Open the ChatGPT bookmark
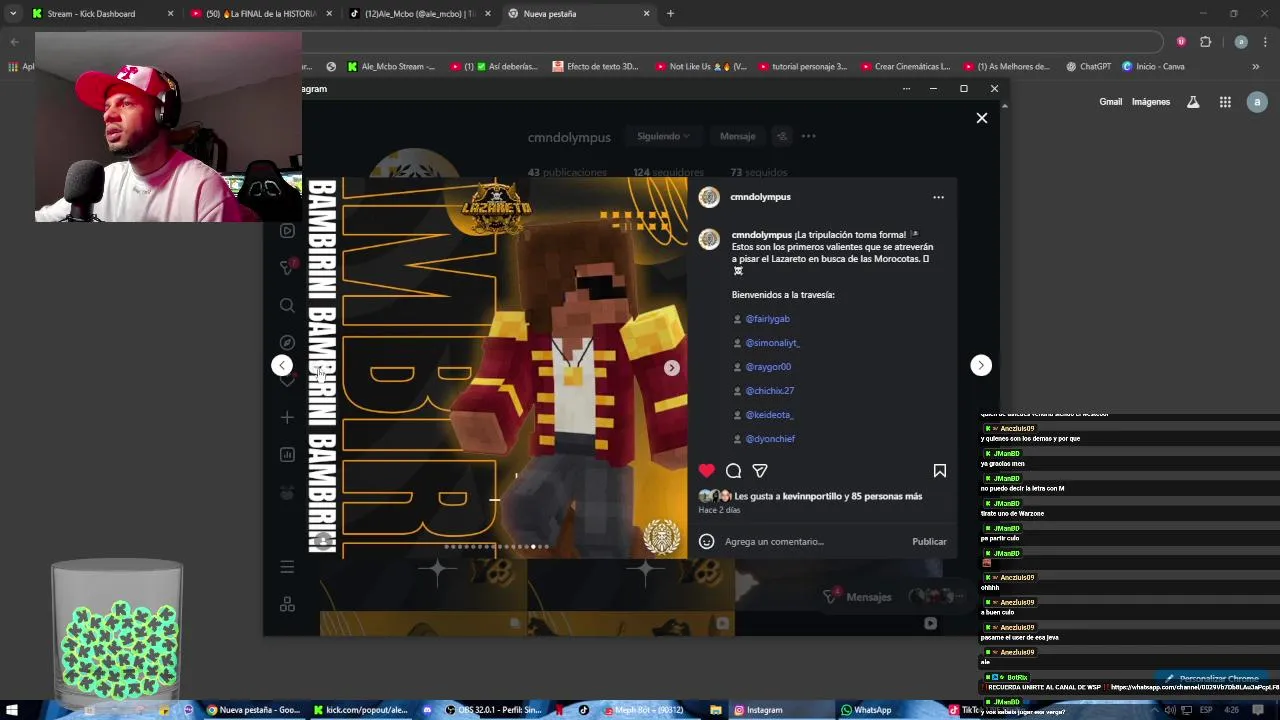Image resolution: width=1280 pixels, height=720 pixels. (x=1088, y=67)
